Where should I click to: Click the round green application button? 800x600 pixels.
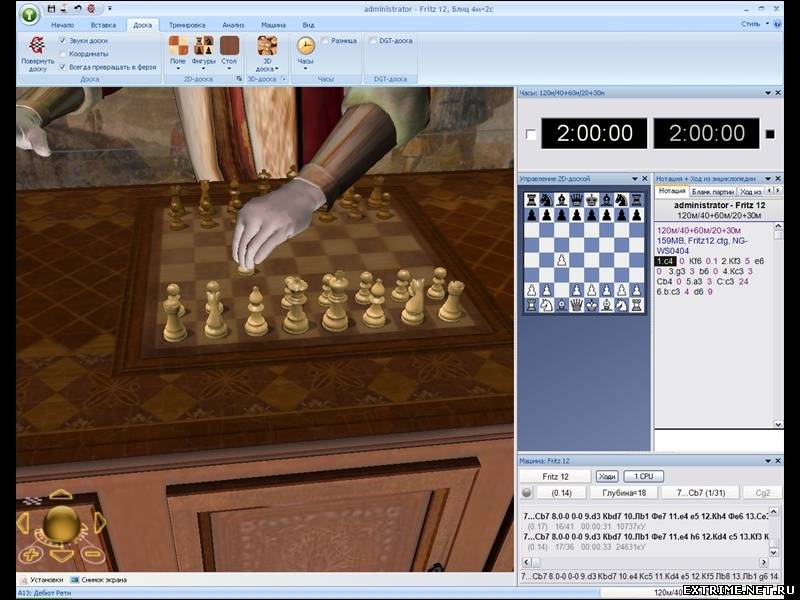coord(29,14)
